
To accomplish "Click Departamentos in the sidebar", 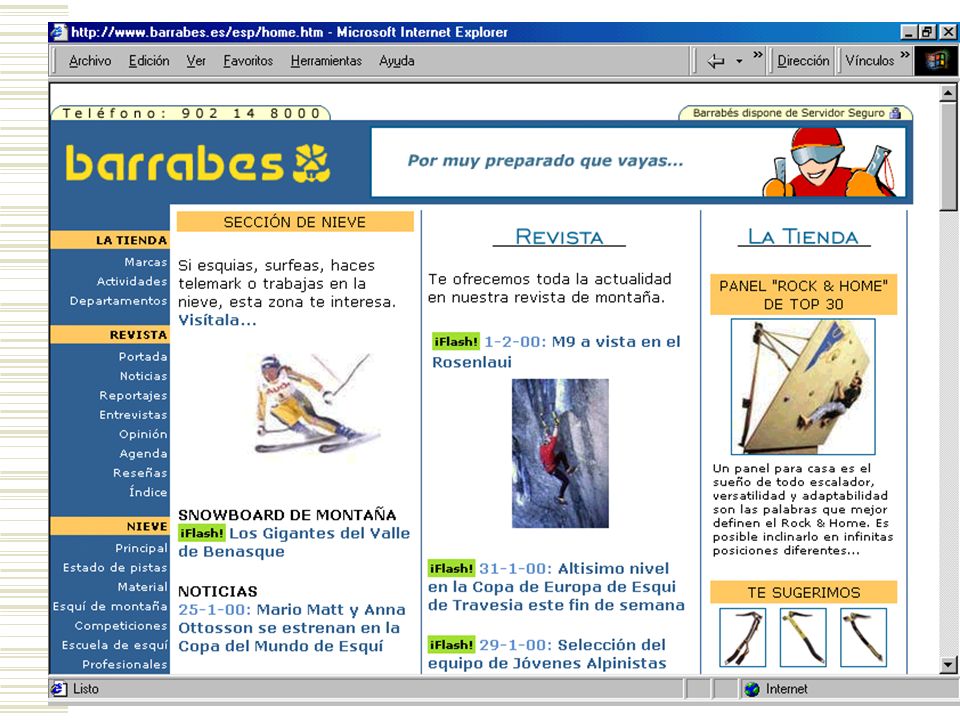I will pos(118,301).
